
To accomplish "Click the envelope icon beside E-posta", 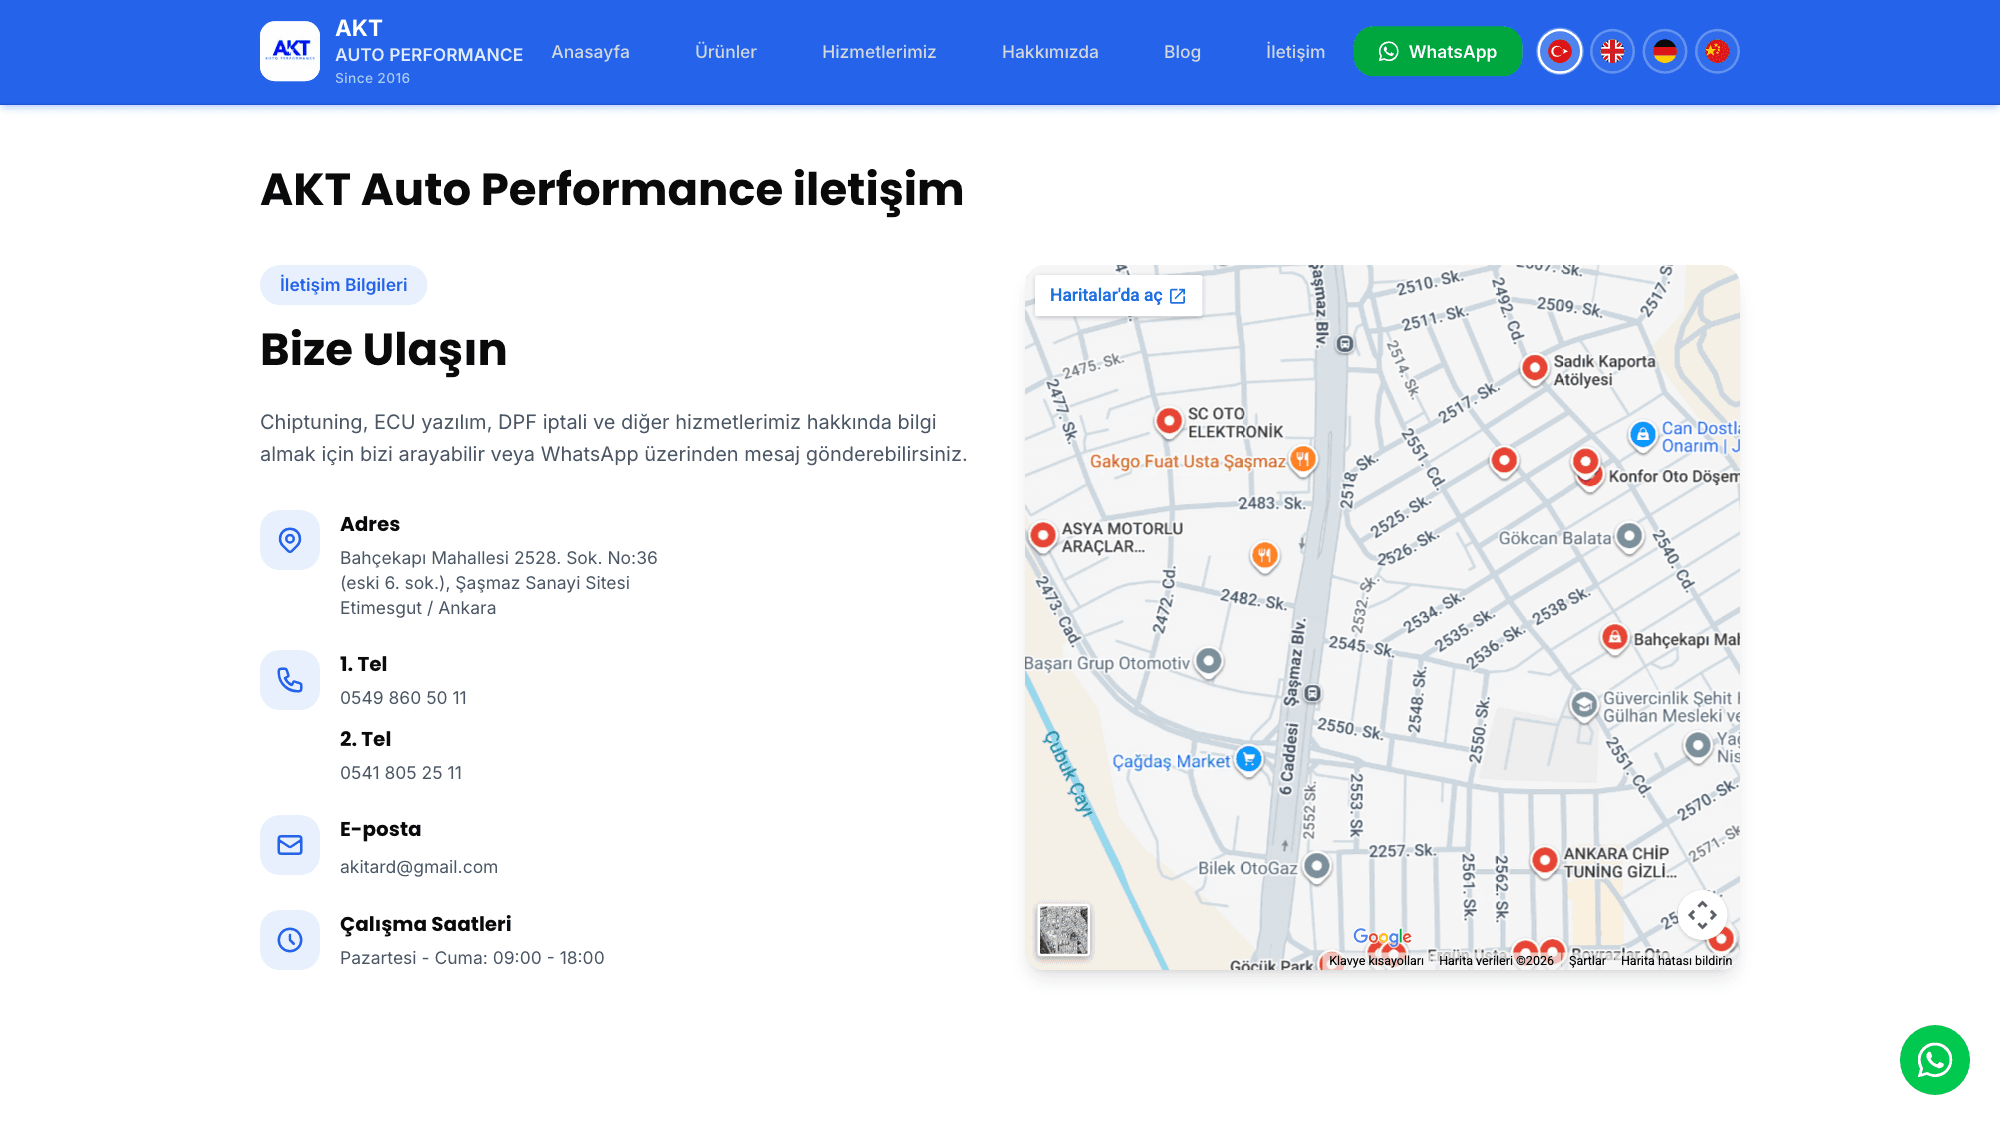I will pos(290,845).
